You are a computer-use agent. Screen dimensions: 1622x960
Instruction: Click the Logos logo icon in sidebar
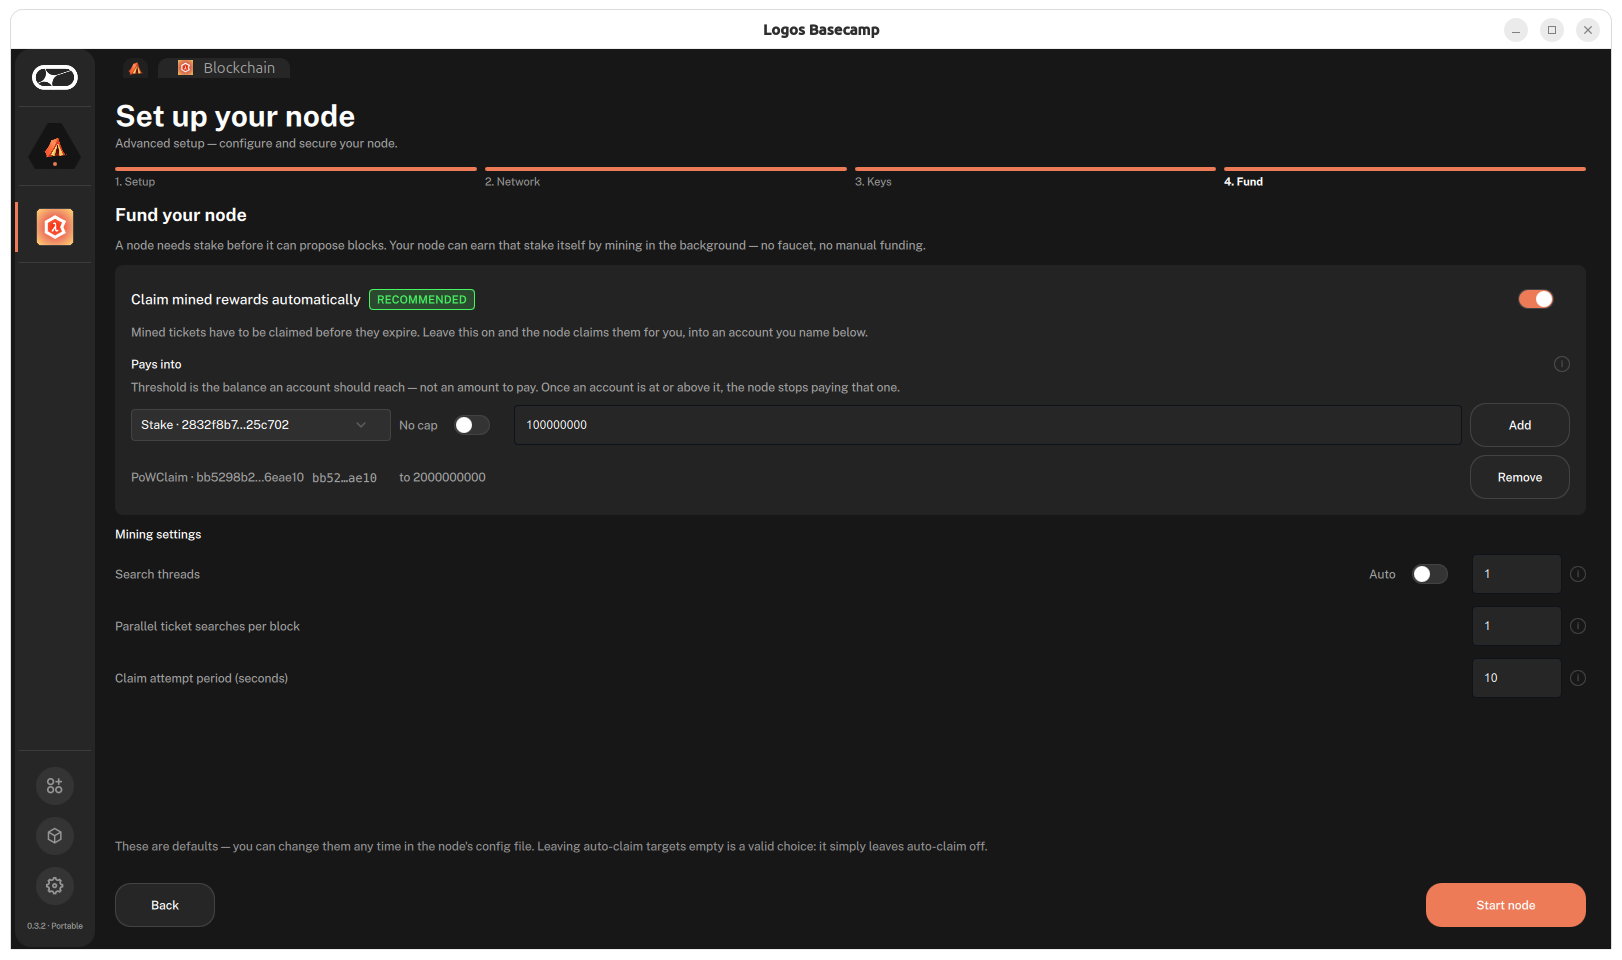(55, 77)
